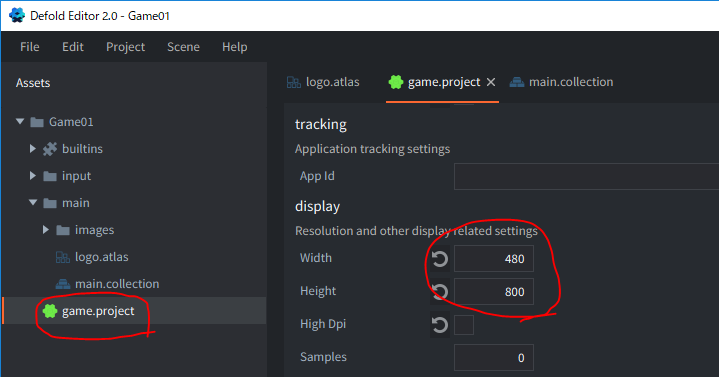Image resolution: width=719 pixels, height=377 pixels.
Task: Expand the builtins folder arrow
Action: (x=33, y=149)
